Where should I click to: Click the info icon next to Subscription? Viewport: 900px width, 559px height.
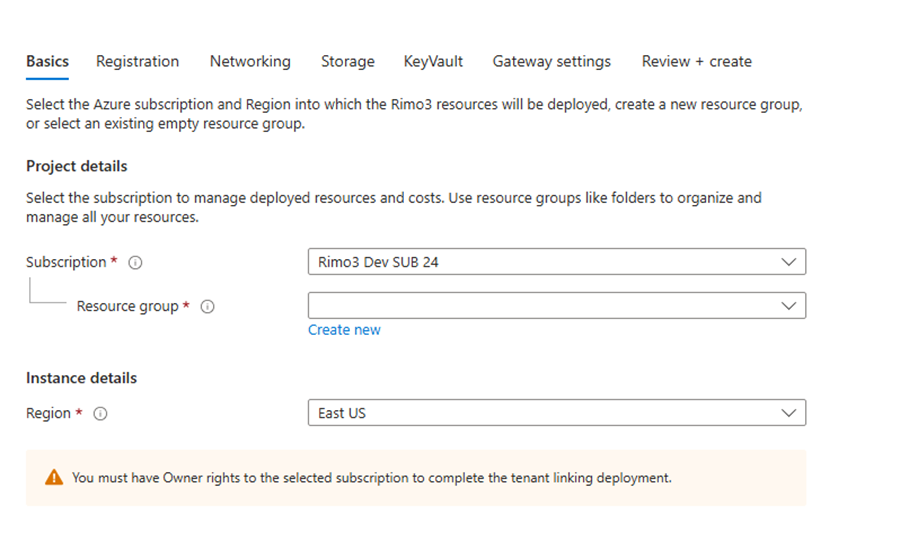(x=136, y=263)
